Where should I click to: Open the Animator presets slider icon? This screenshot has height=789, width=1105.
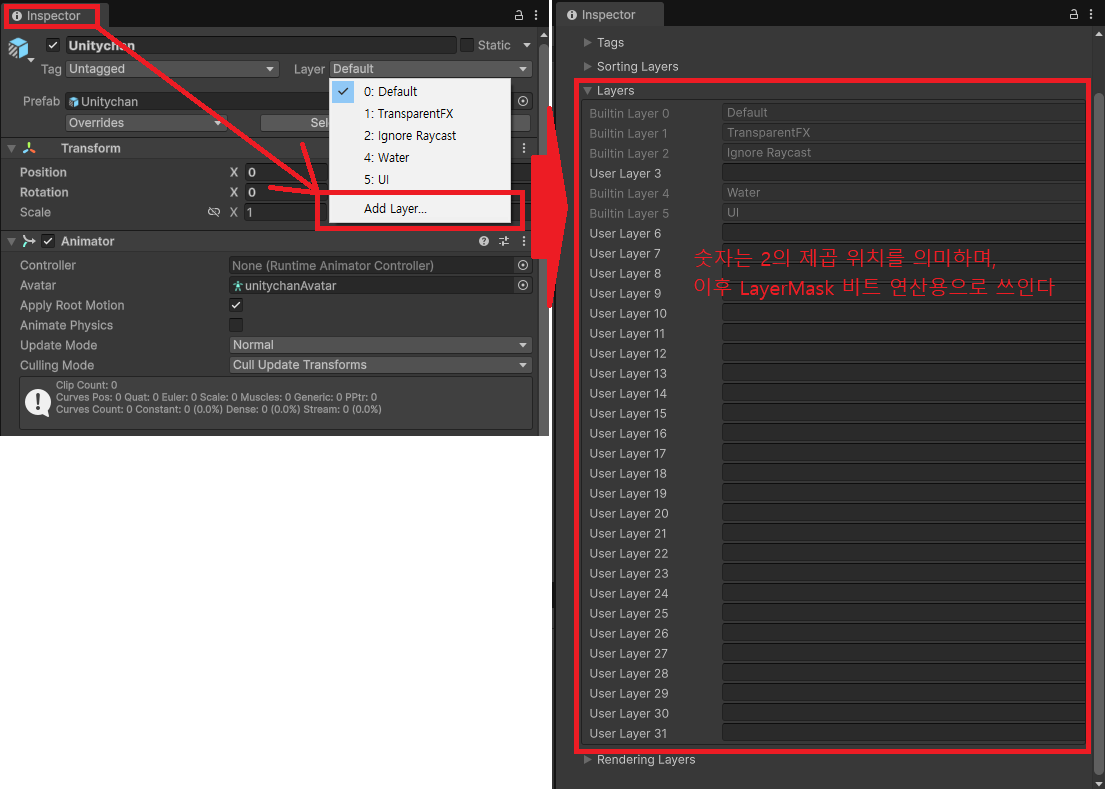point(504,241)
